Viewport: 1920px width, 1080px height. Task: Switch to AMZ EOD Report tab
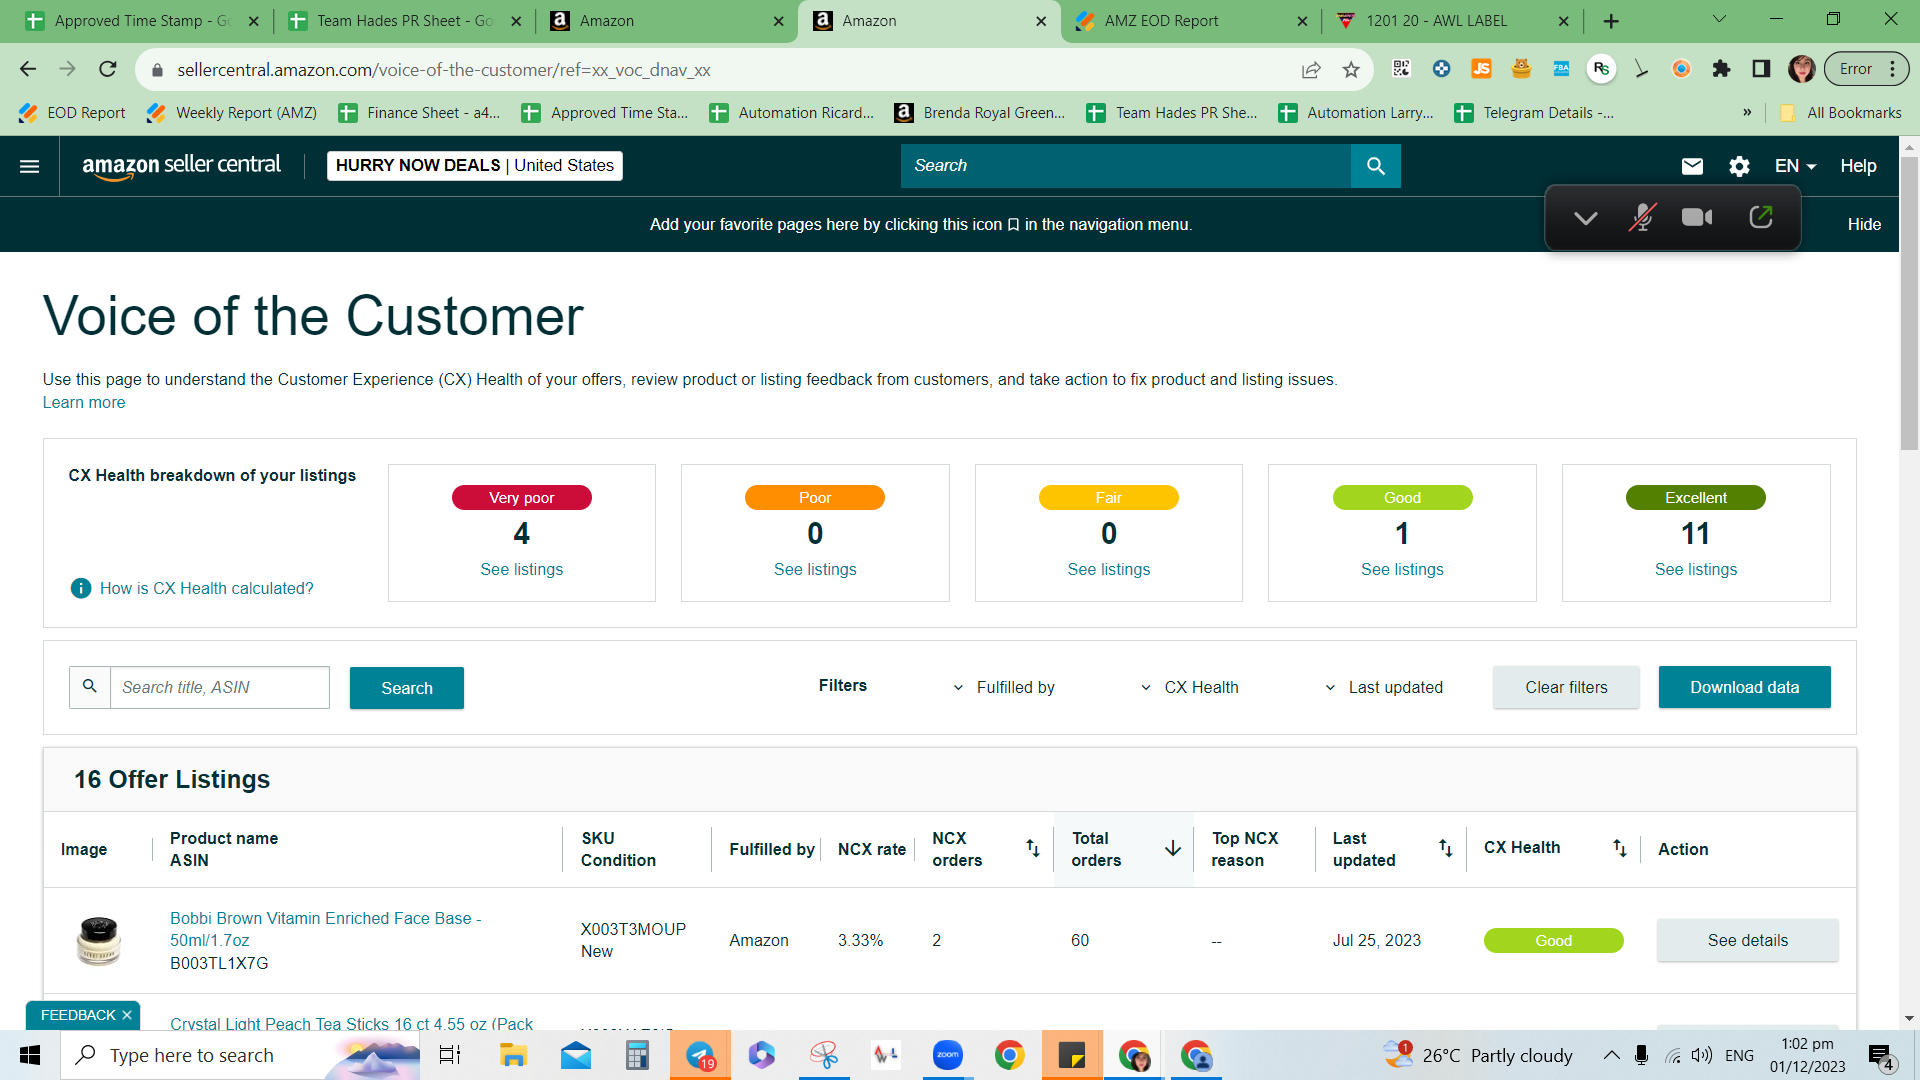[1190, 20]
